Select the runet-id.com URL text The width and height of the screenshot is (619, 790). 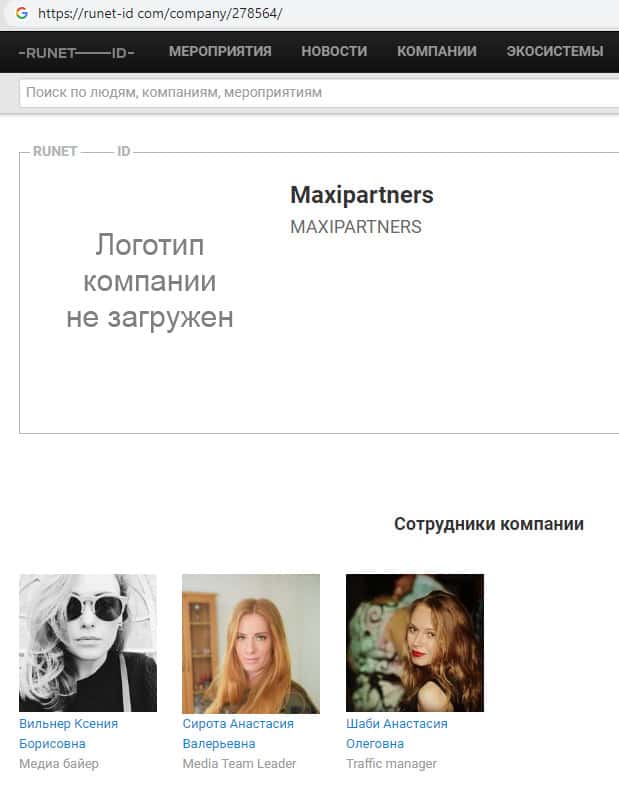pyautogui.click(x=160, y=14)
